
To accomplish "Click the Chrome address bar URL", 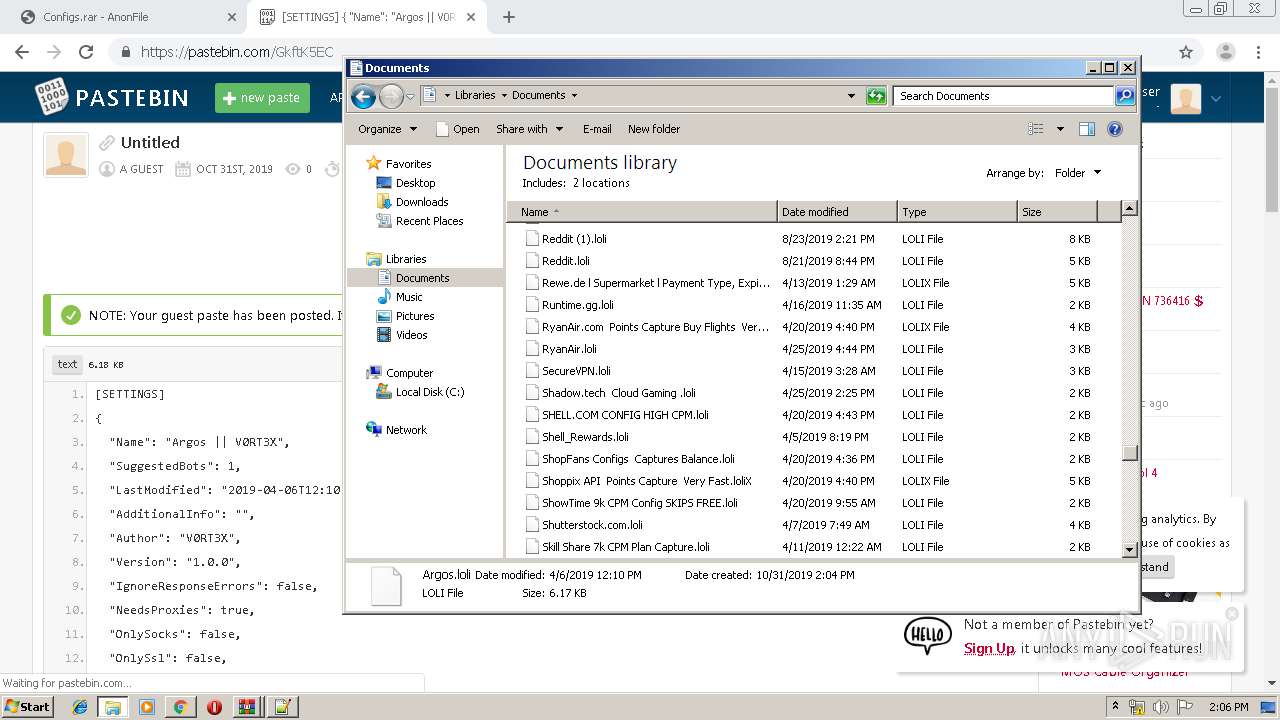I will pyautogui.click(x=237, y=52).
